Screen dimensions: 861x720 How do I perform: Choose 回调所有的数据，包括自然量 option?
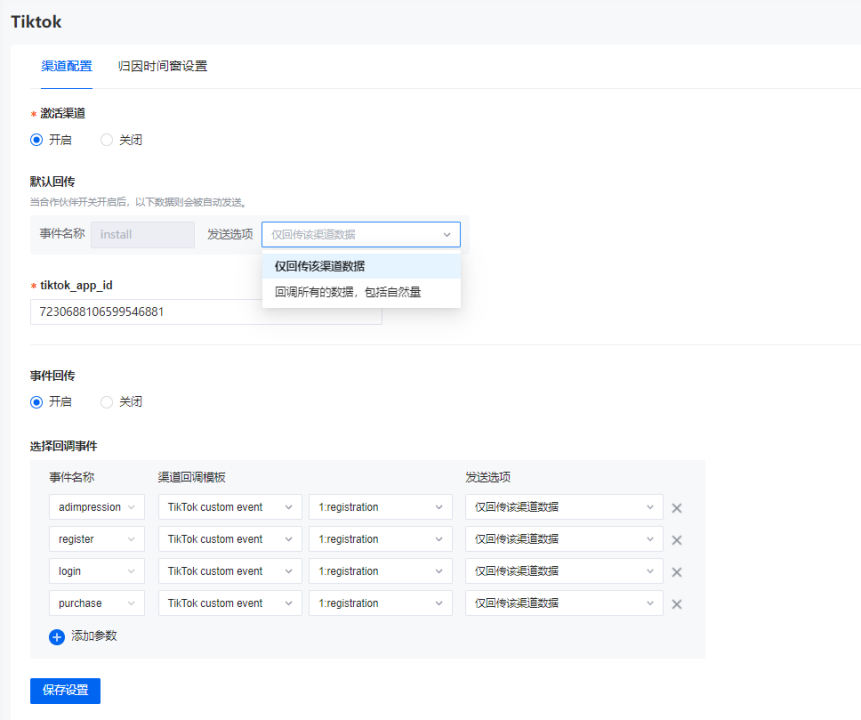pos(361,292)
